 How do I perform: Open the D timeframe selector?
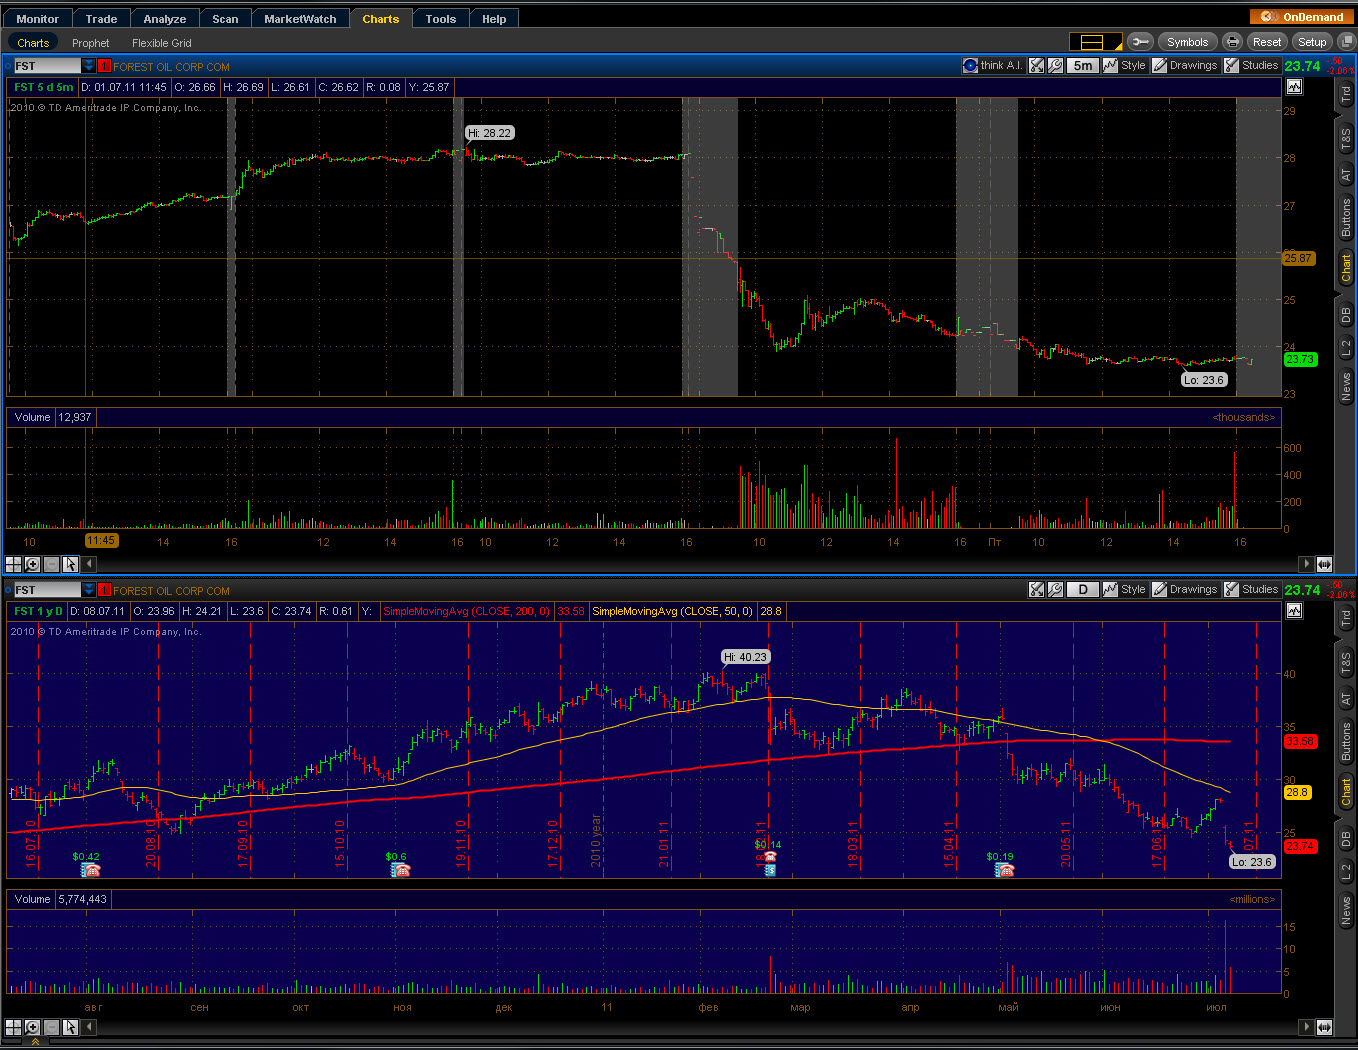(1083, 589)
